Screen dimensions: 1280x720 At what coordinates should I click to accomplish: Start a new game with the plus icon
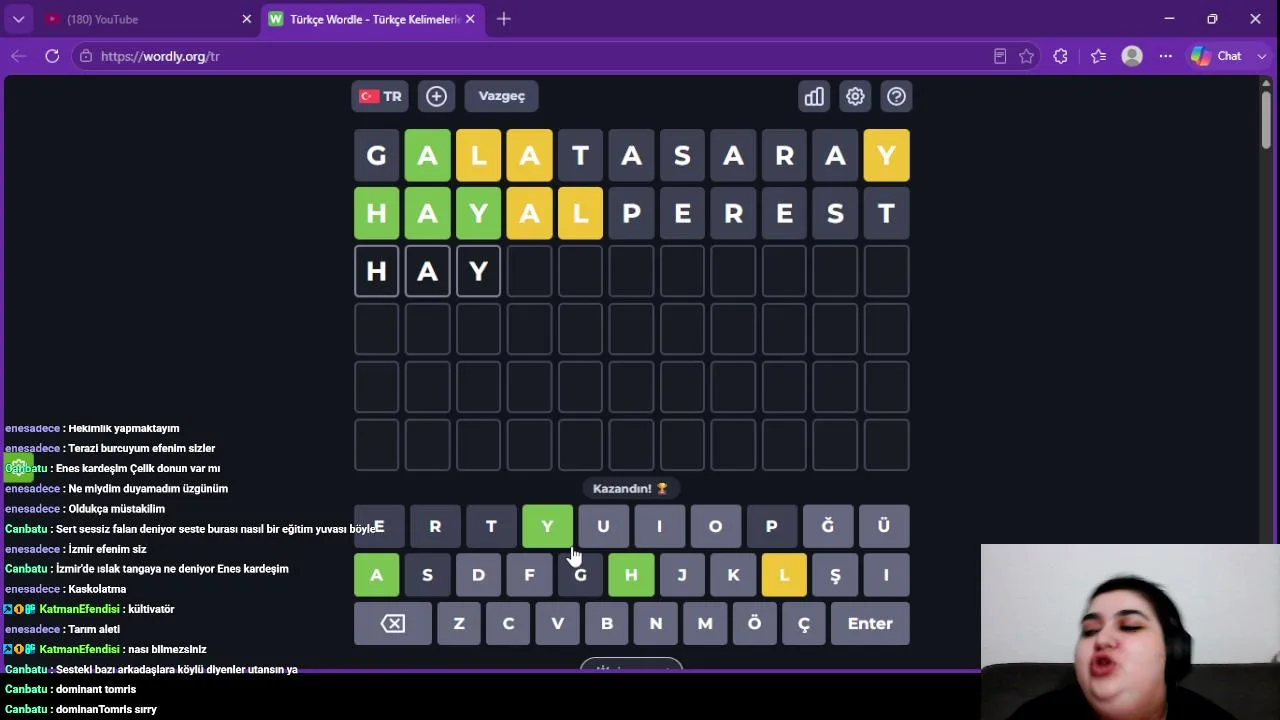[436, 96]
